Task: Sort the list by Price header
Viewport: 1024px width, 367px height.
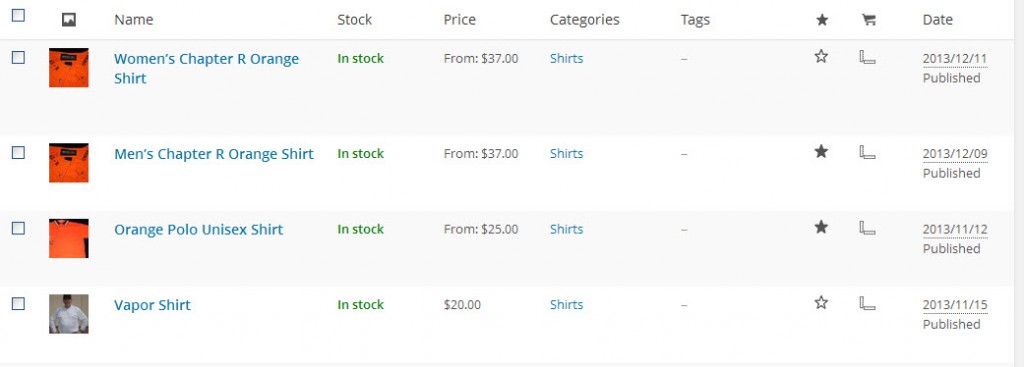Action: [x=460, y=20]
